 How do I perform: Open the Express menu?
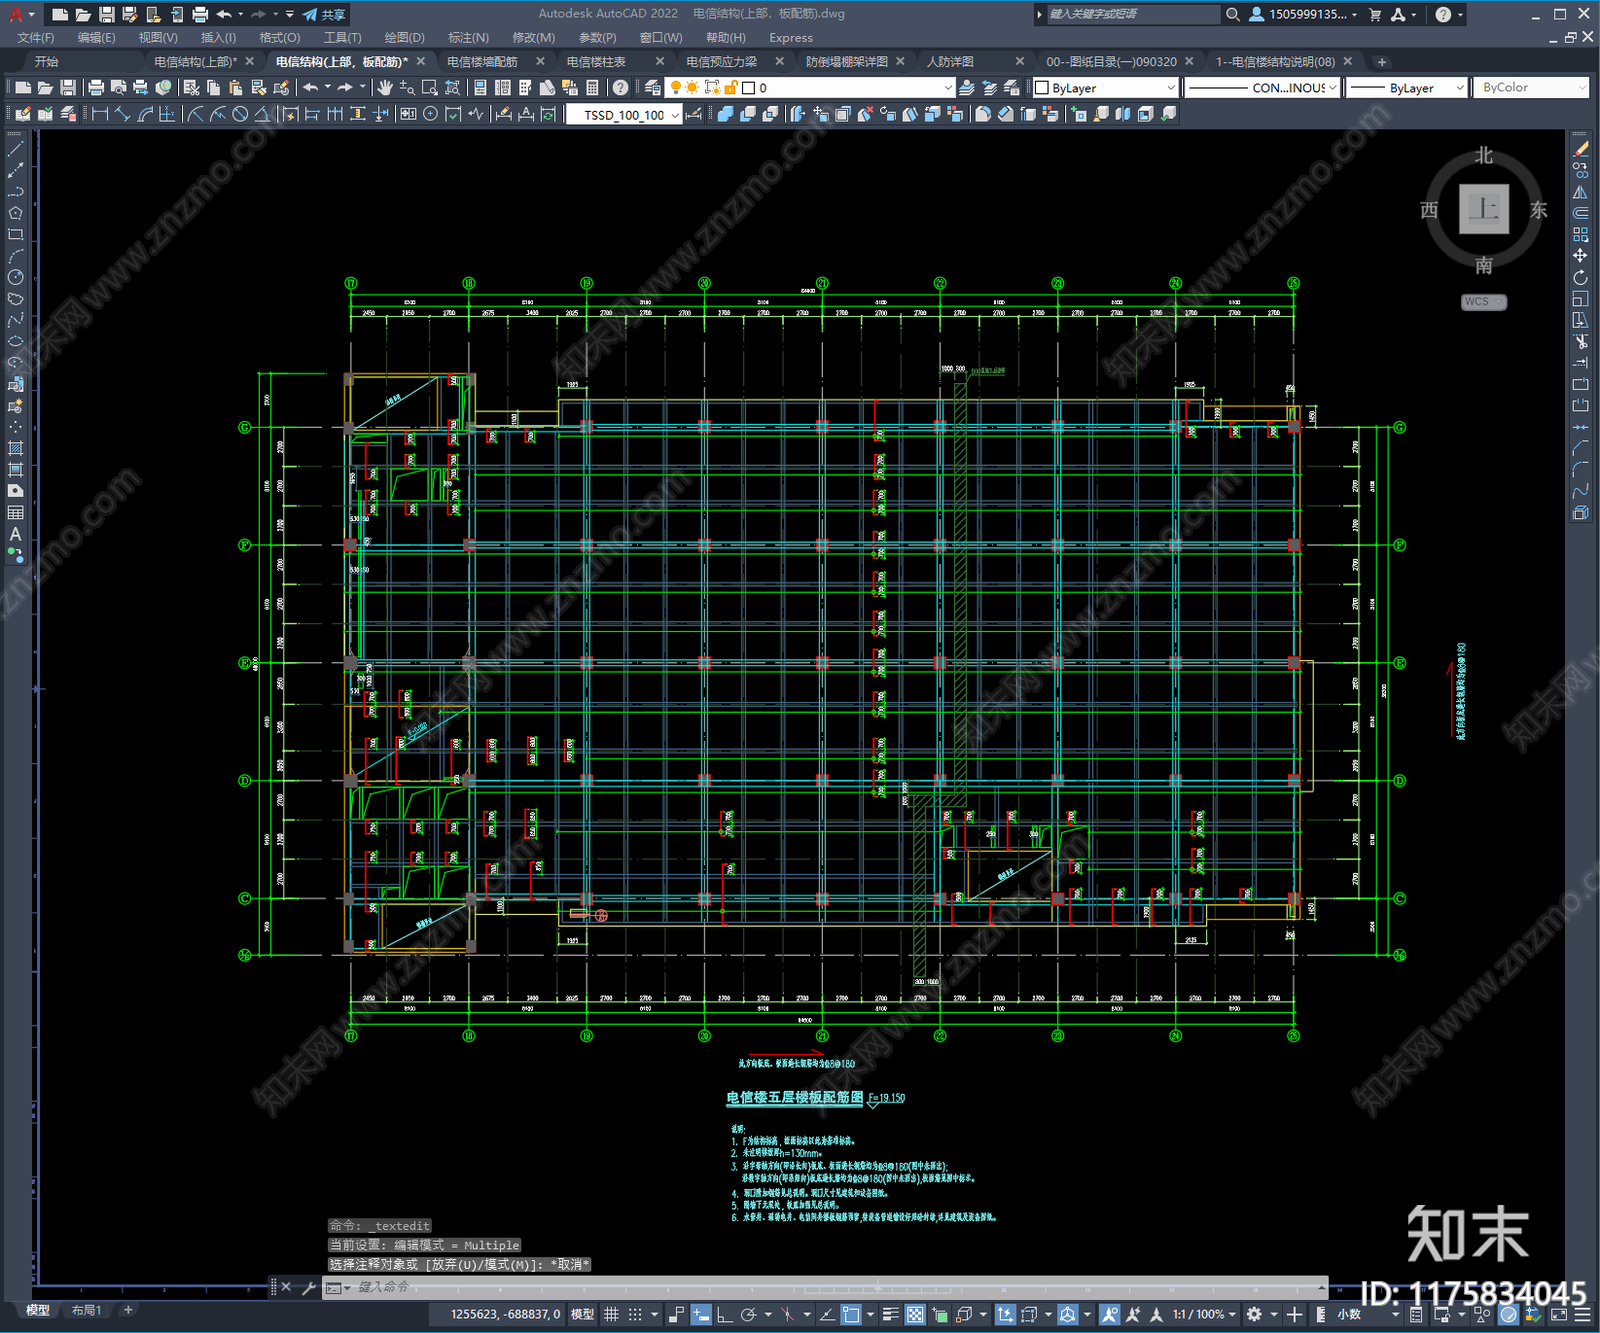click(x=791, y=37)
